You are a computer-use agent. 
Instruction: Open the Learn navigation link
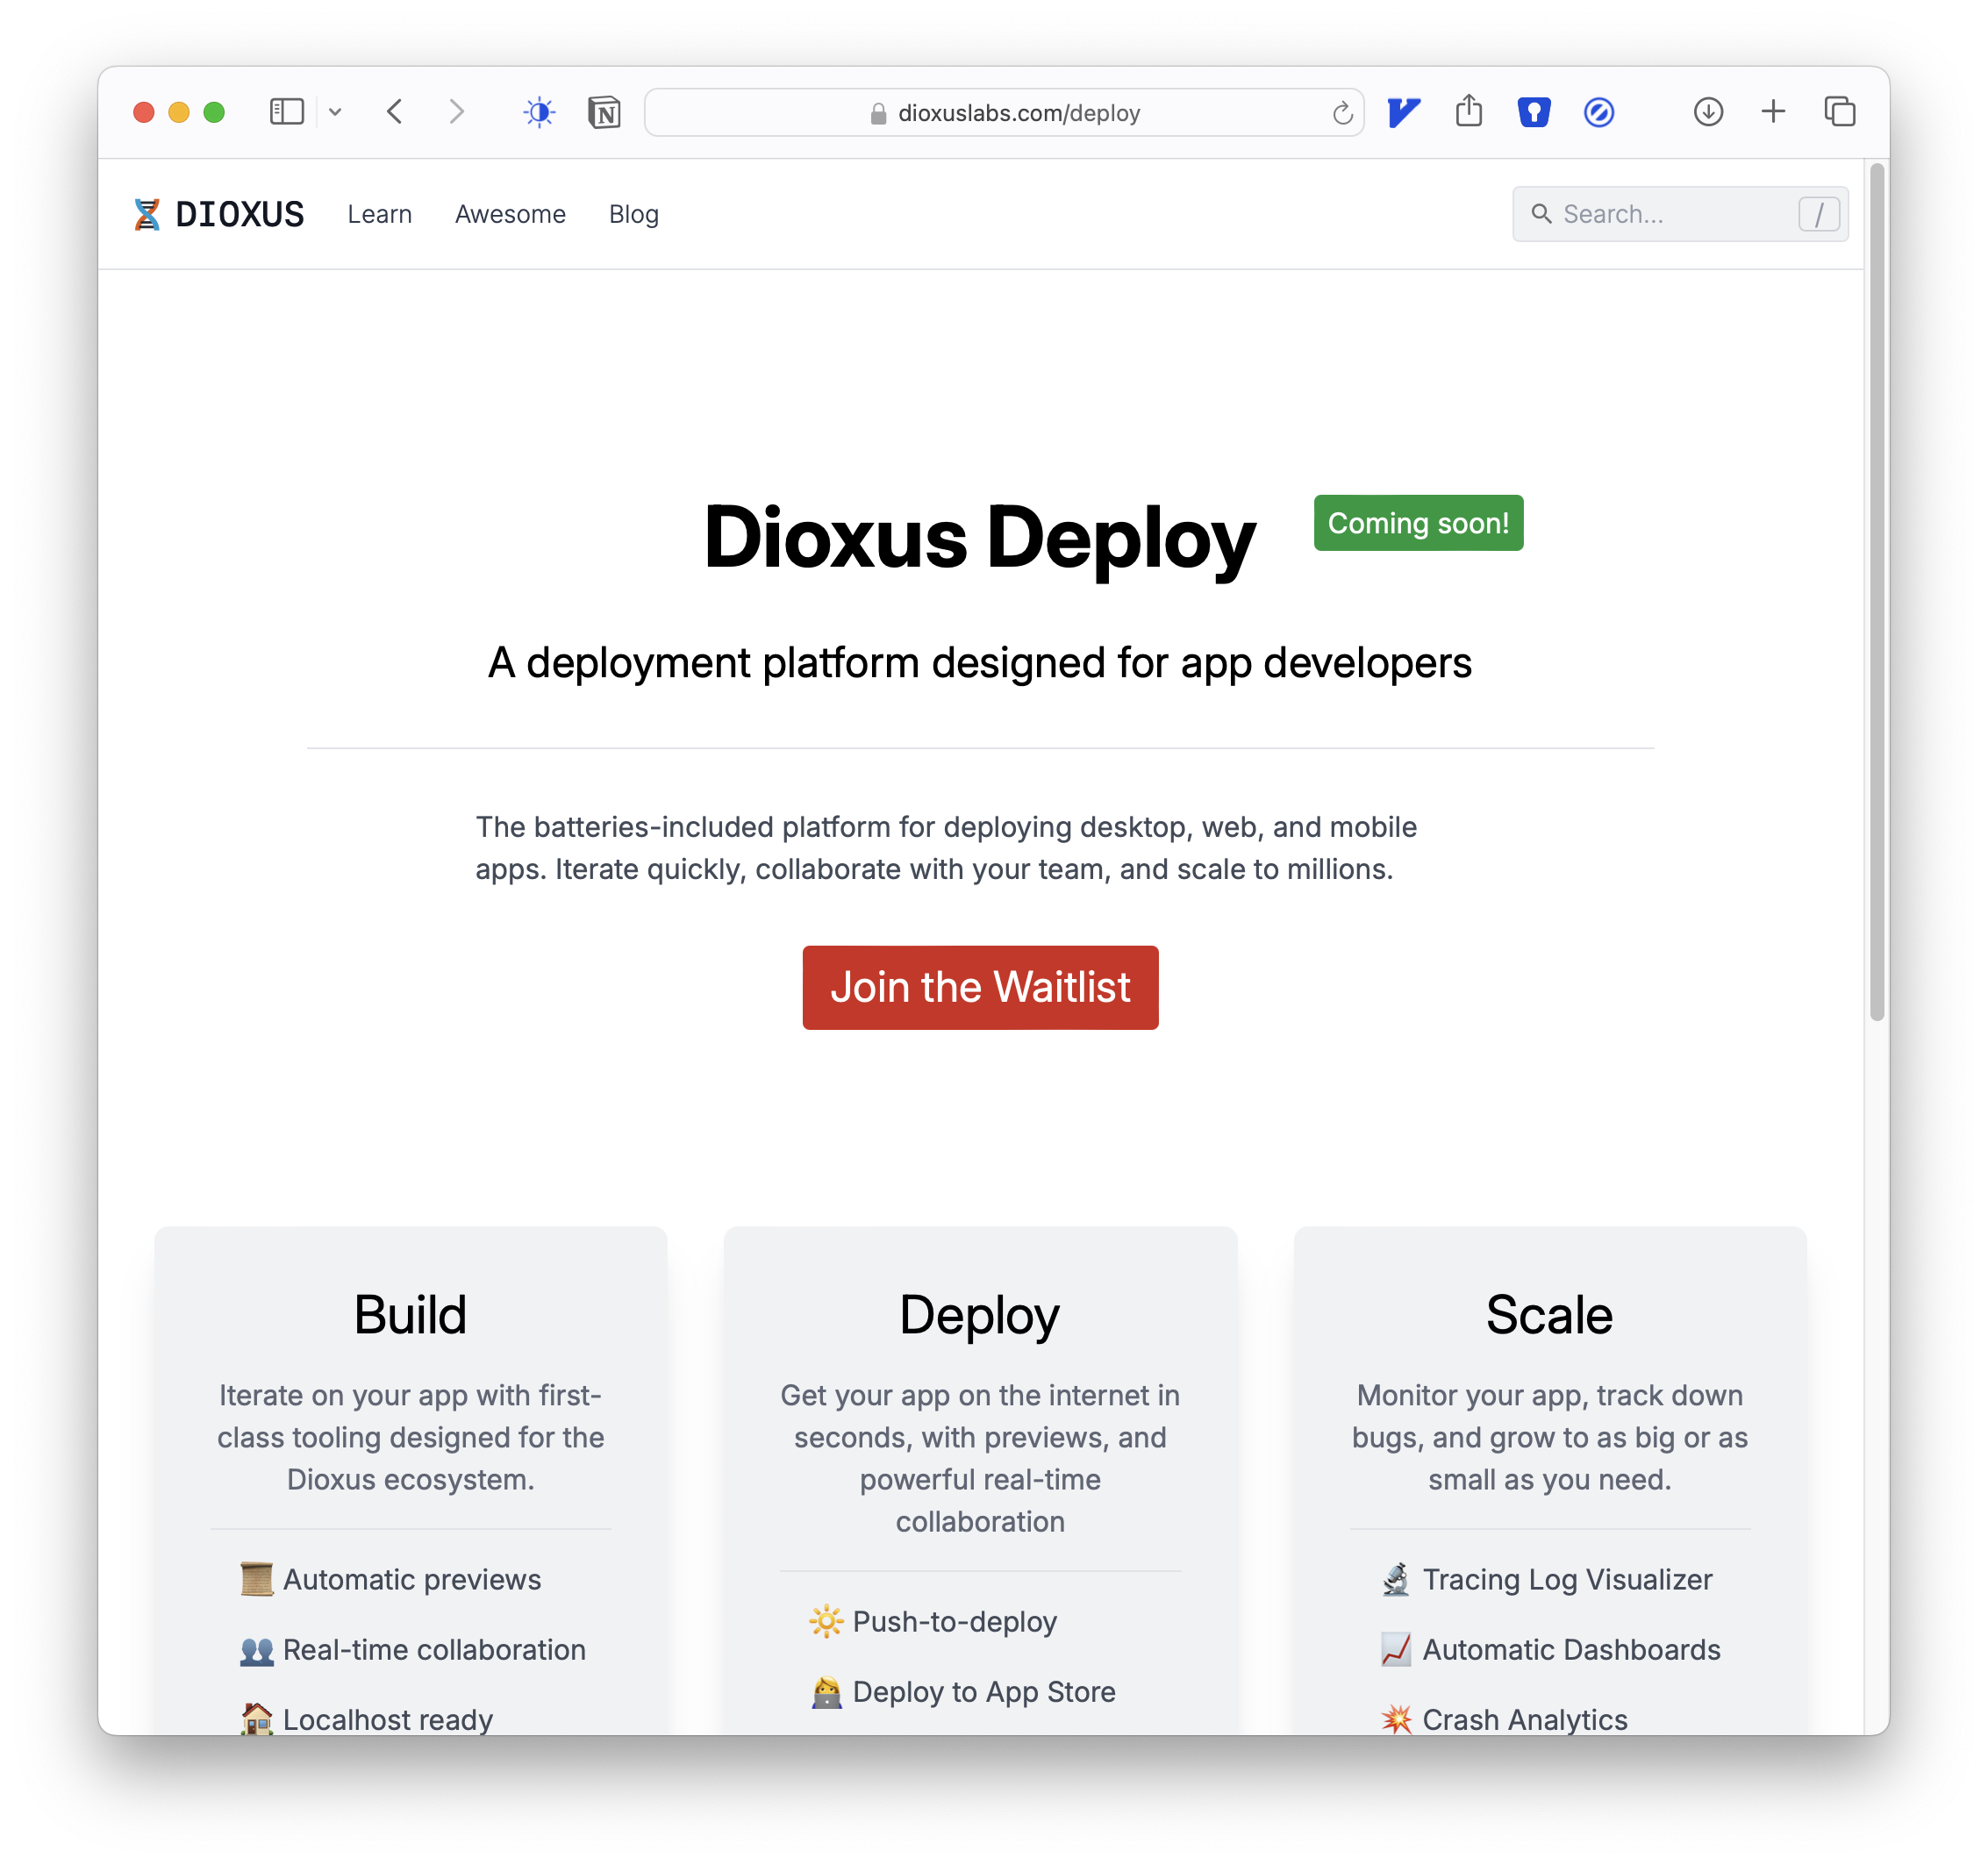tap(379, 214)
